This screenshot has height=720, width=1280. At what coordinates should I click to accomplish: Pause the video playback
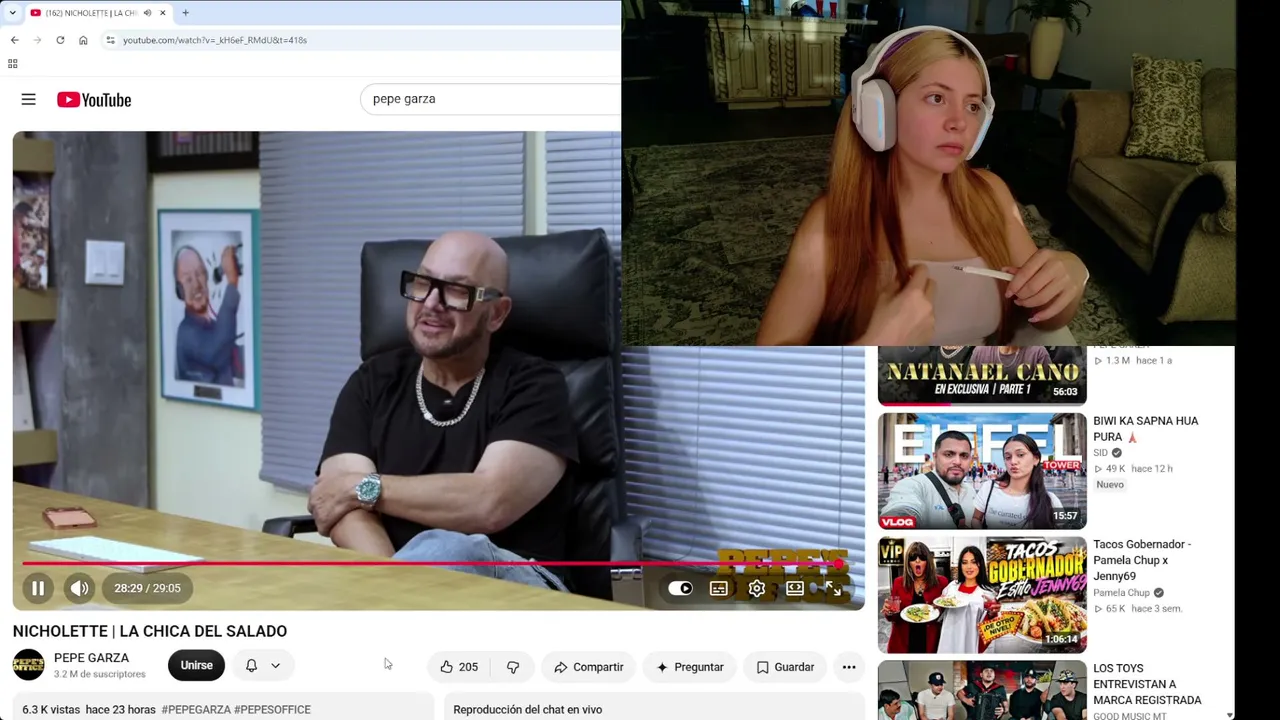[38, 588]
